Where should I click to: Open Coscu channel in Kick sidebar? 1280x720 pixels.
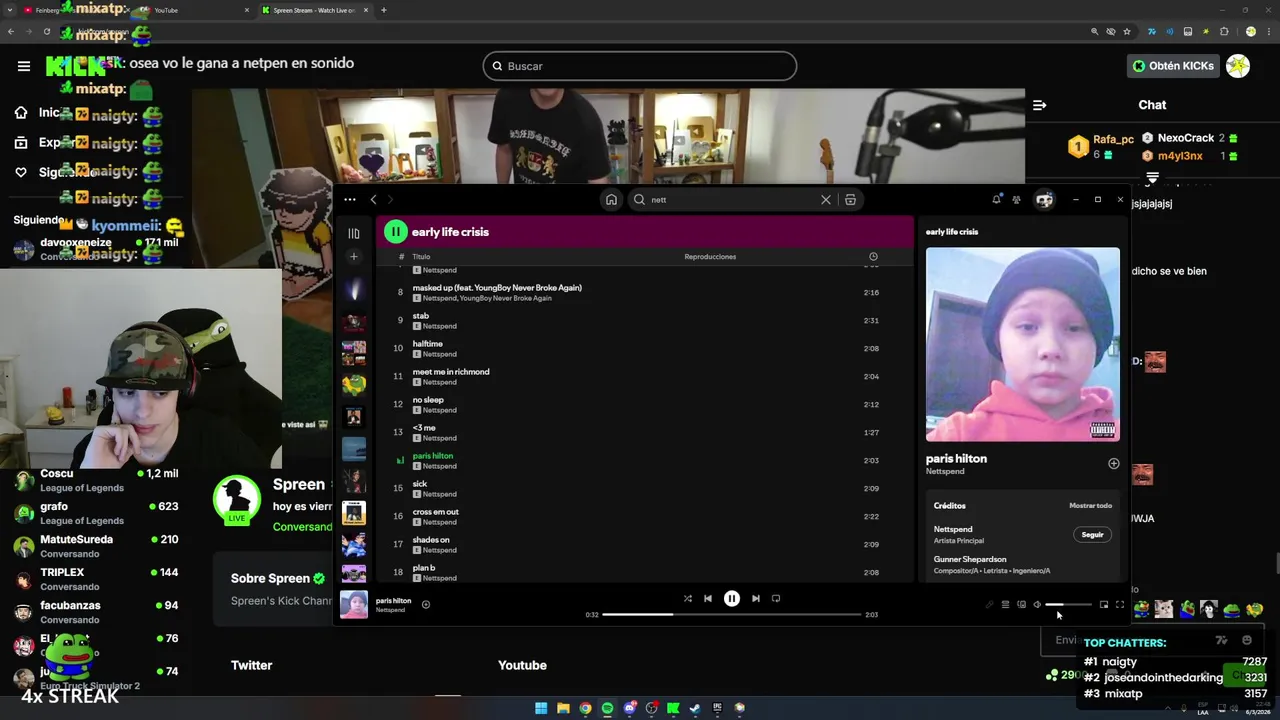96,480
